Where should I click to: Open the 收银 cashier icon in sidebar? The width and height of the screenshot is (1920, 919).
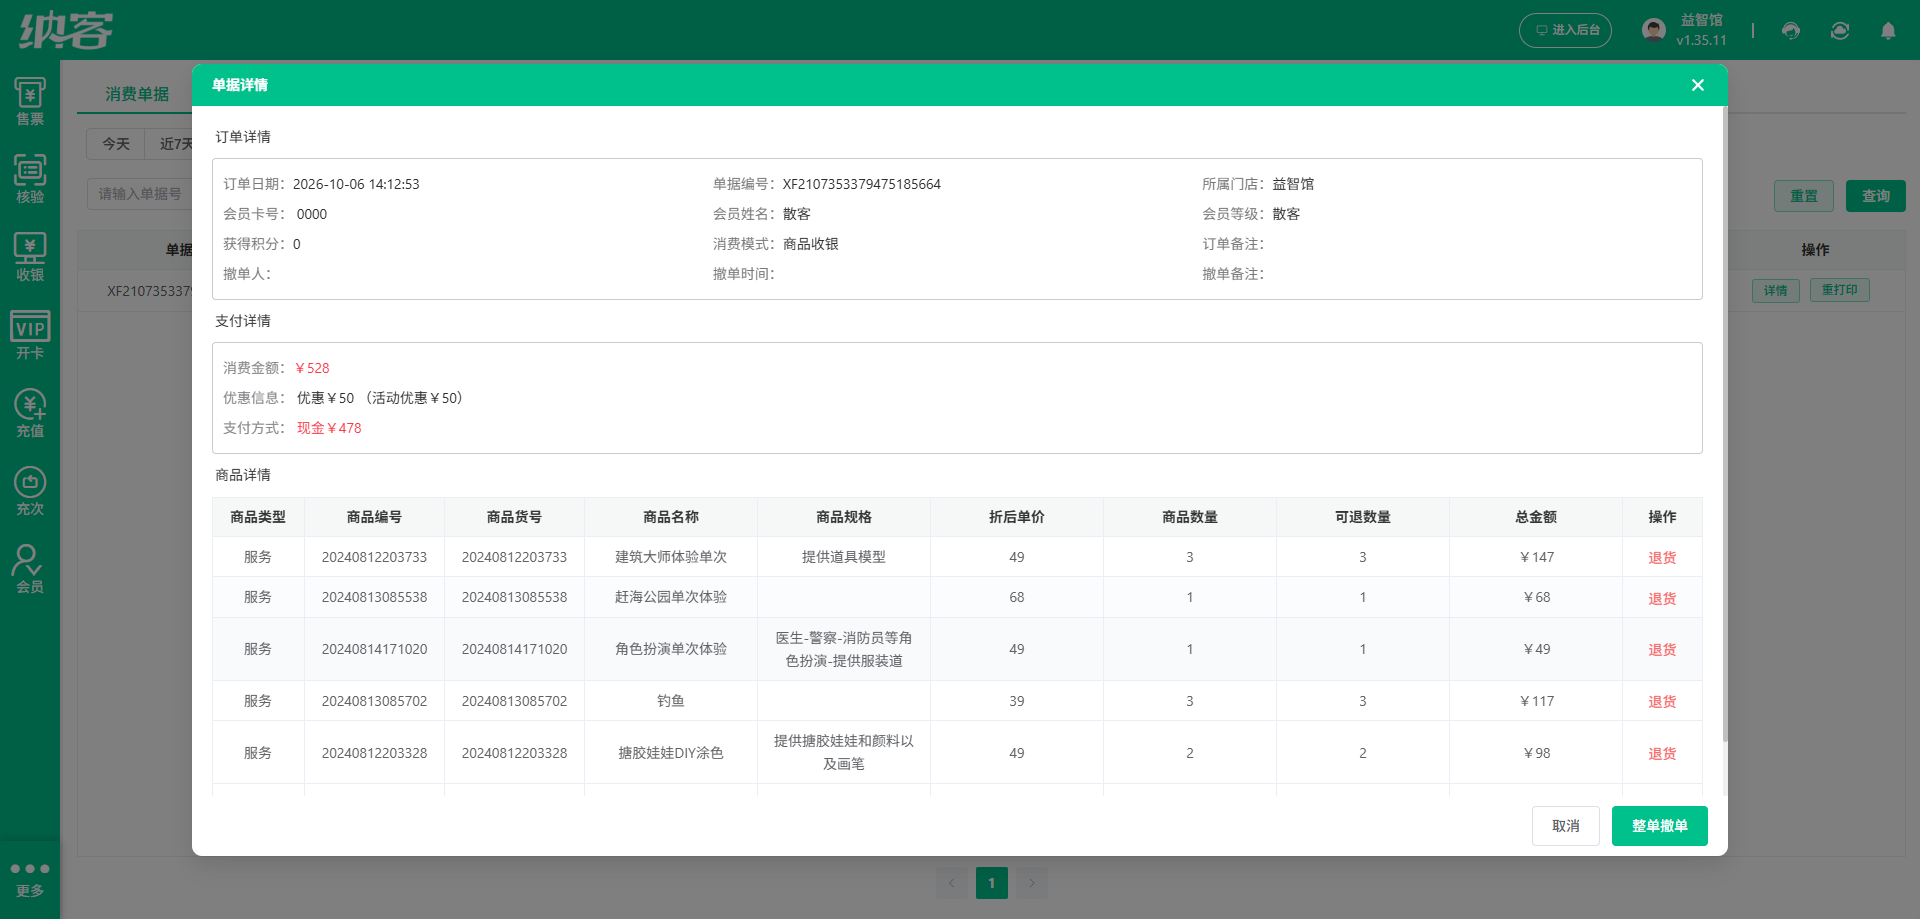click(30, 258)
